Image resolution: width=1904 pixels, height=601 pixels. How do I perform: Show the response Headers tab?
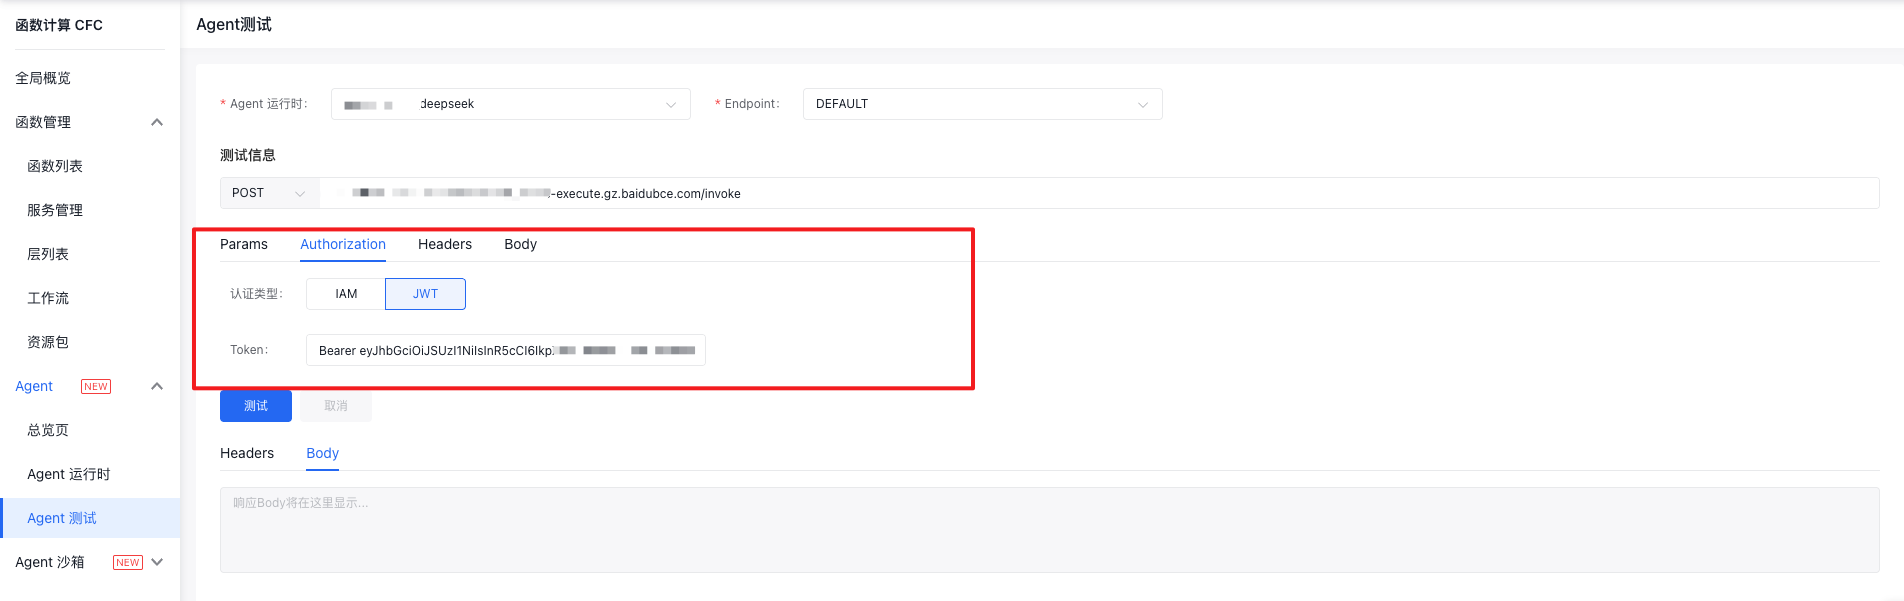tap(247, 453)
